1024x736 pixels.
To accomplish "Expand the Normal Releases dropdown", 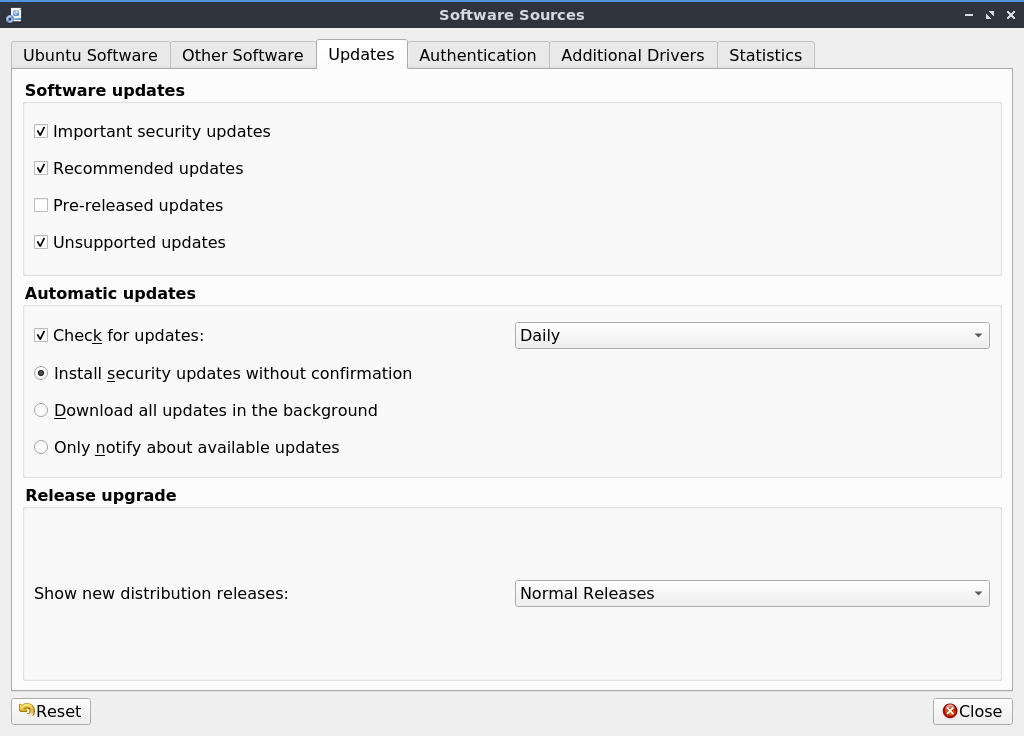I will coord(752,593).
